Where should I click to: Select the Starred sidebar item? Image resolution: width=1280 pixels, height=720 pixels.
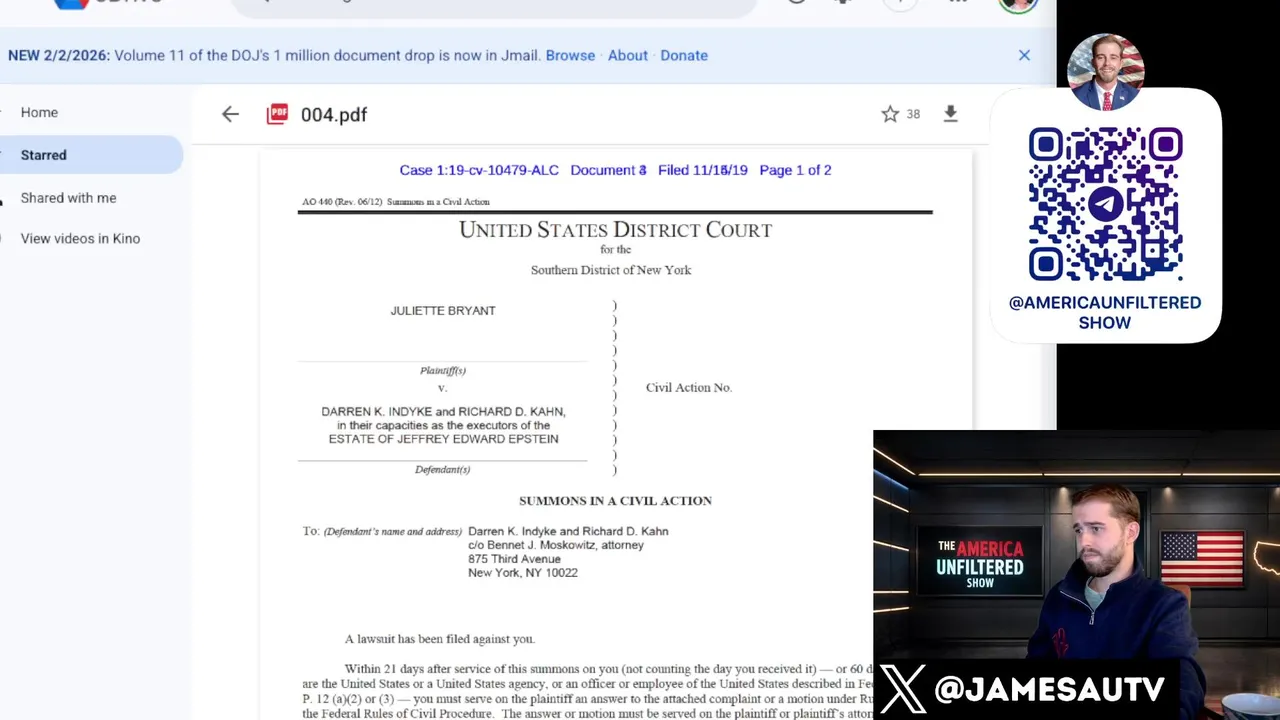91,155
